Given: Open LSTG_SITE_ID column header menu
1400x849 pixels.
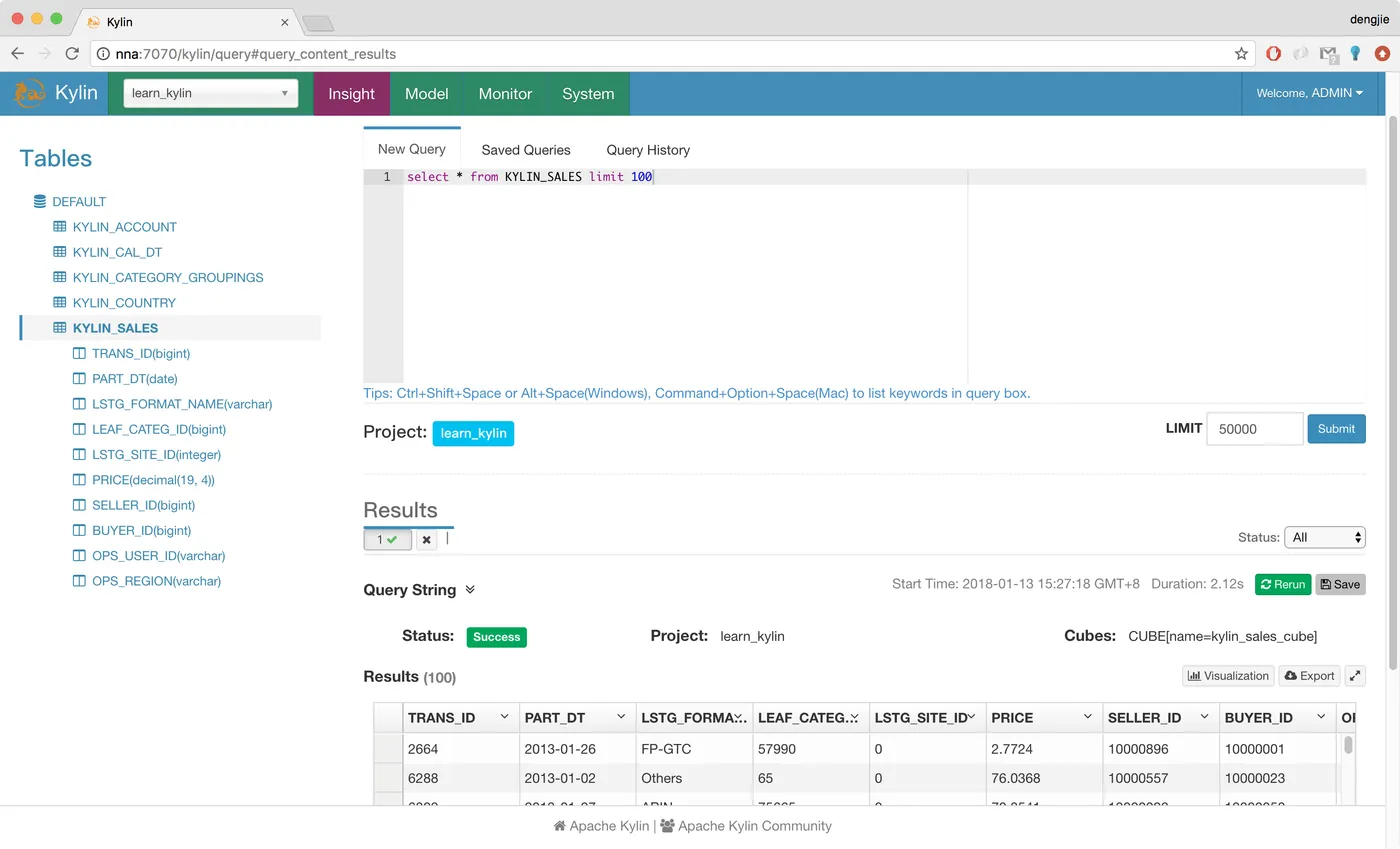Looking at the screenshot, I should [x=971, y=717].
